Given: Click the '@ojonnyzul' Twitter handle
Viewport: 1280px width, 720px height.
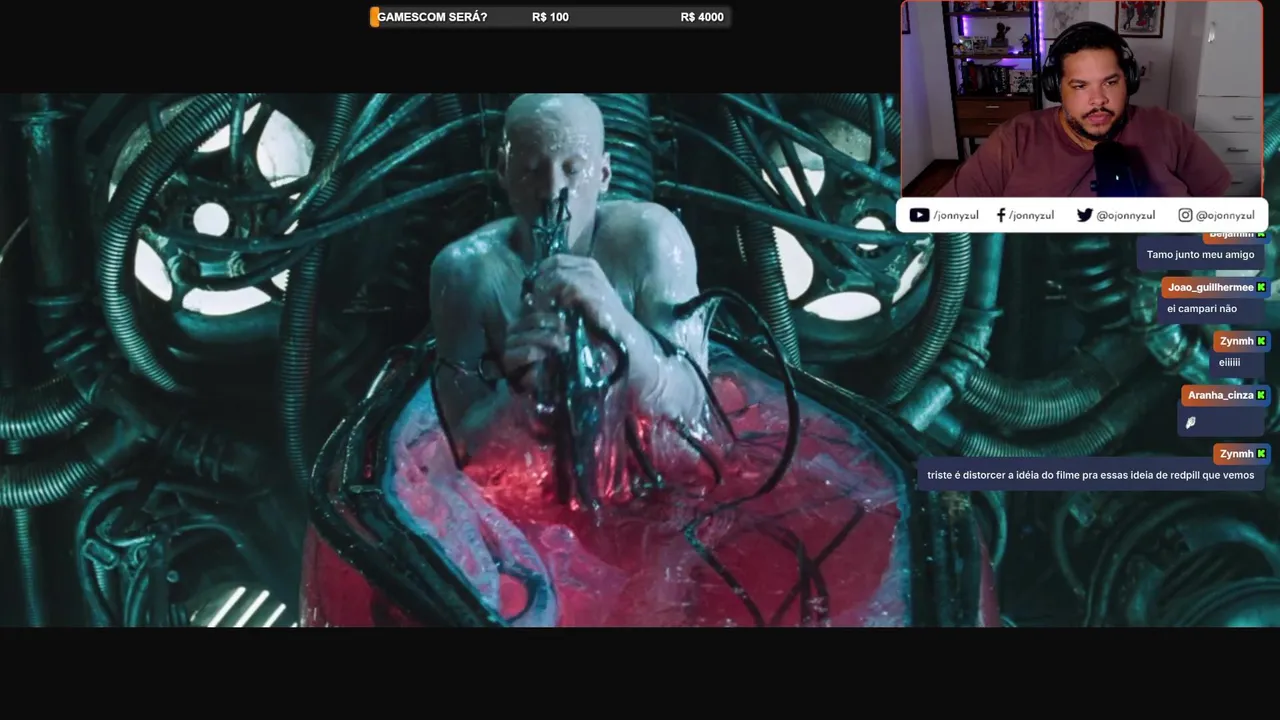Looking at the screenshot, I should [x=1126, y=215].
